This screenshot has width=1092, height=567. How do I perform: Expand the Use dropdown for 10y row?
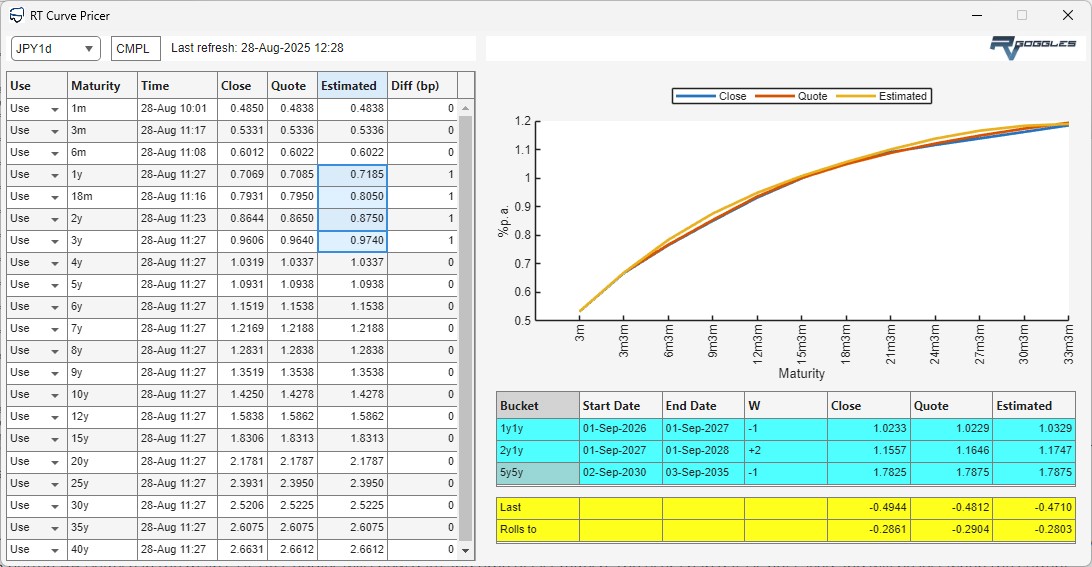tap(54, 395)
